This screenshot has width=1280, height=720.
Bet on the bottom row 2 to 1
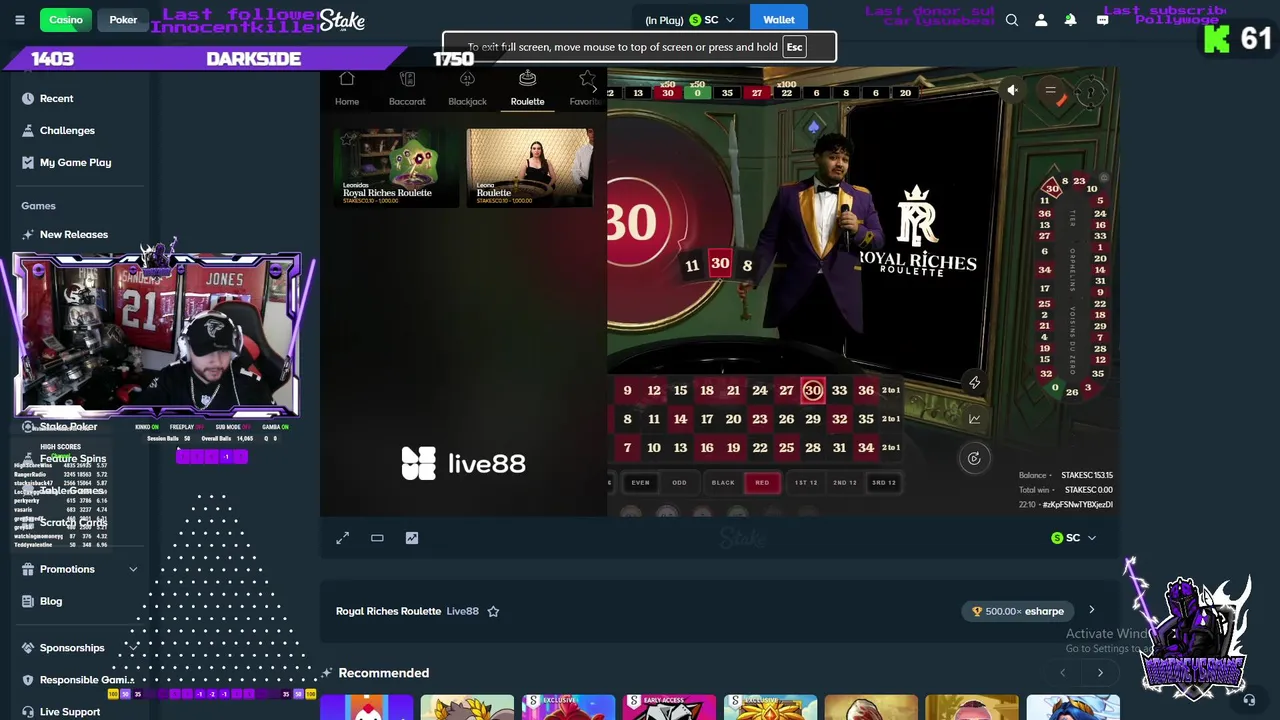click(x=891, y=448)
